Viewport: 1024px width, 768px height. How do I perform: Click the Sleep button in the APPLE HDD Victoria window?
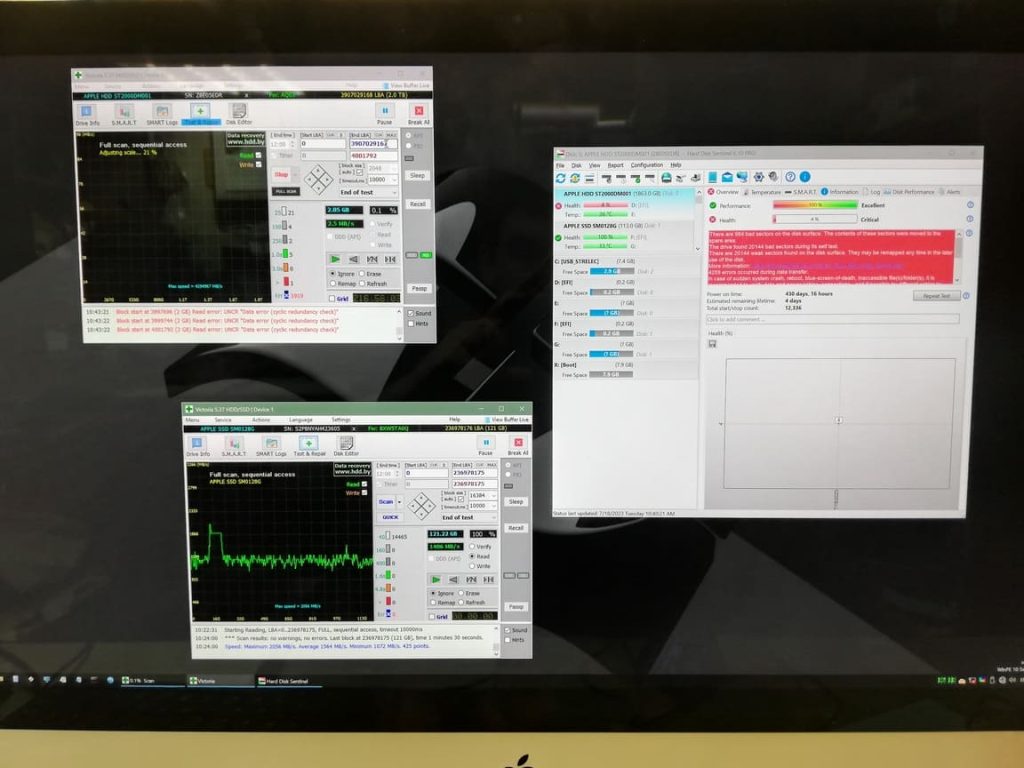(417, 176)
